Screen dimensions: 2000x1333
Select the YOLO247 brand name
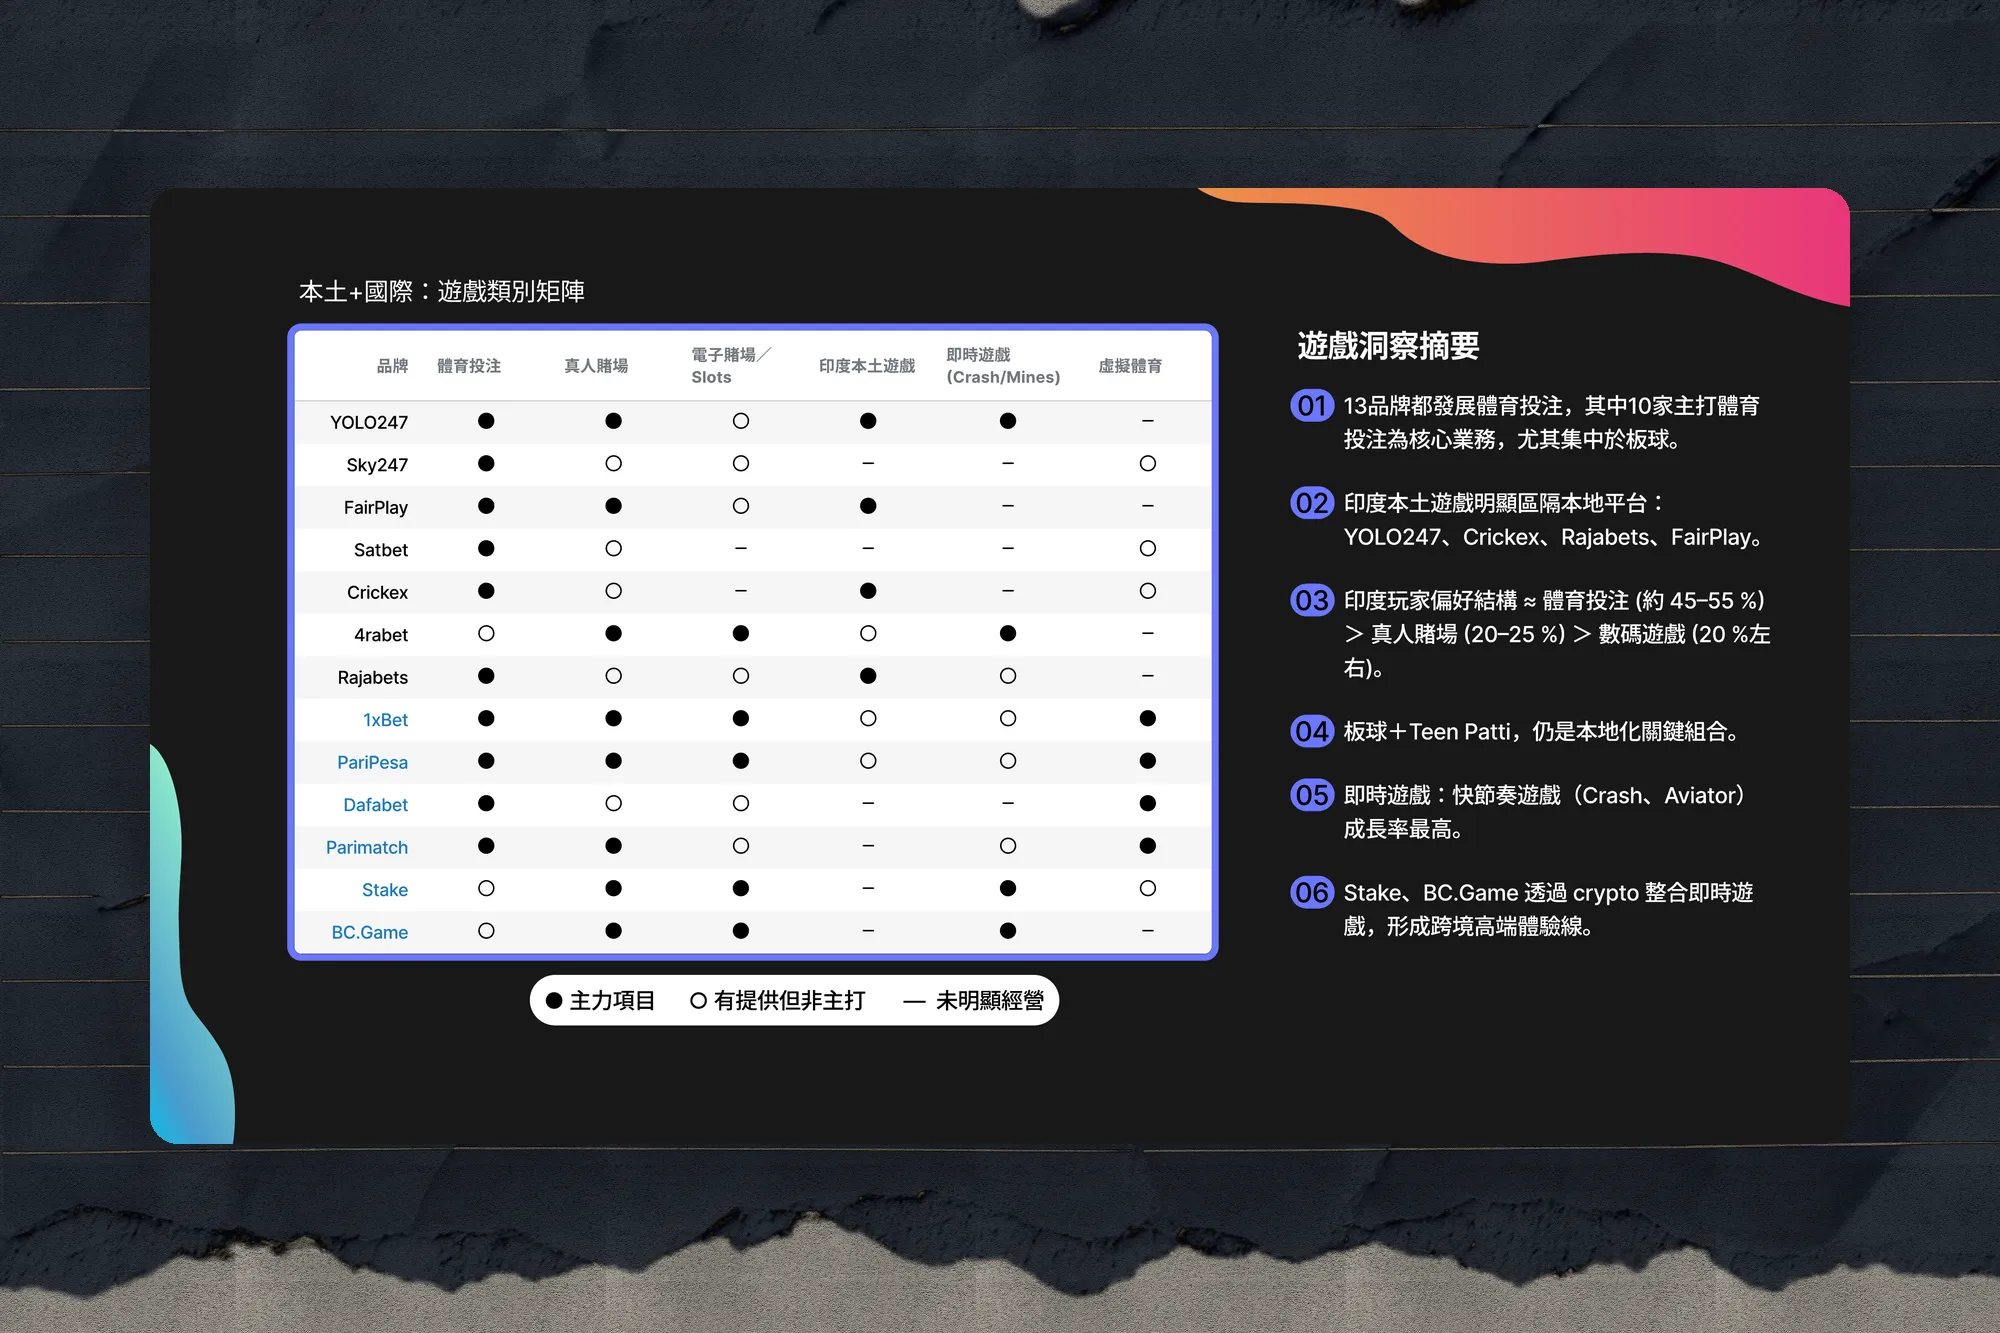(369, 422)
